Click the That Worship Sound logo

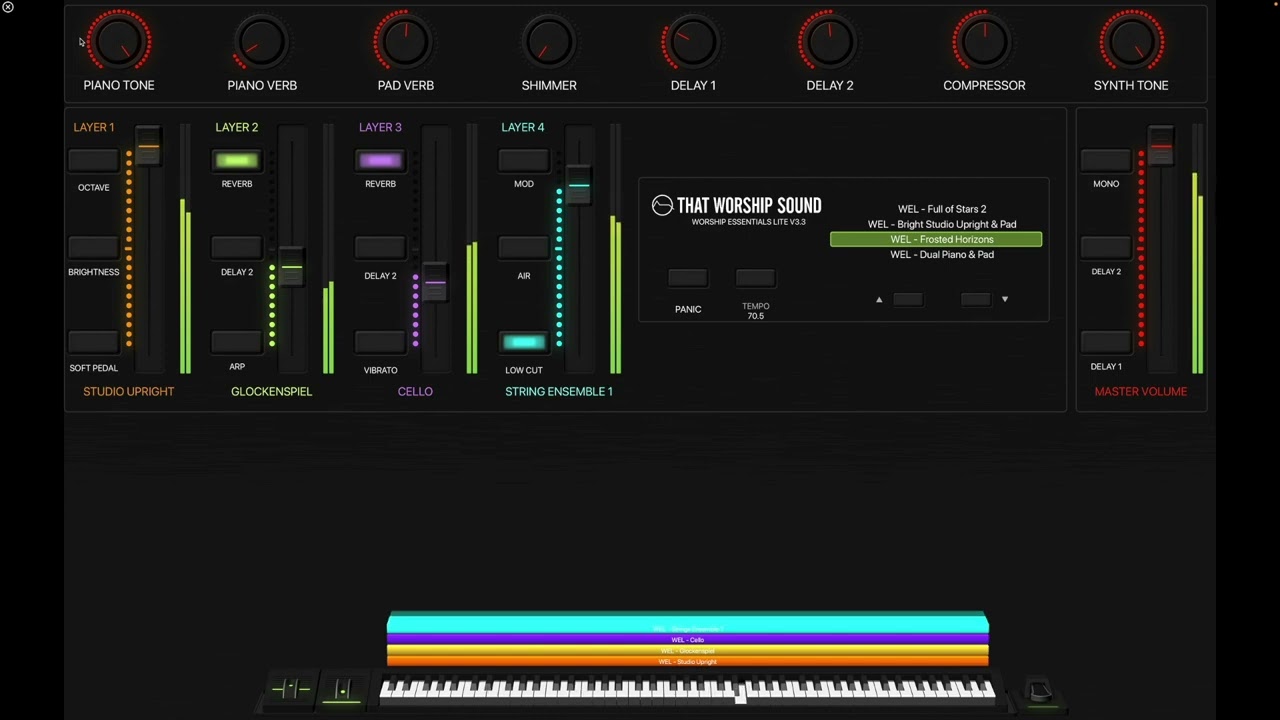(x=736, y=205)
